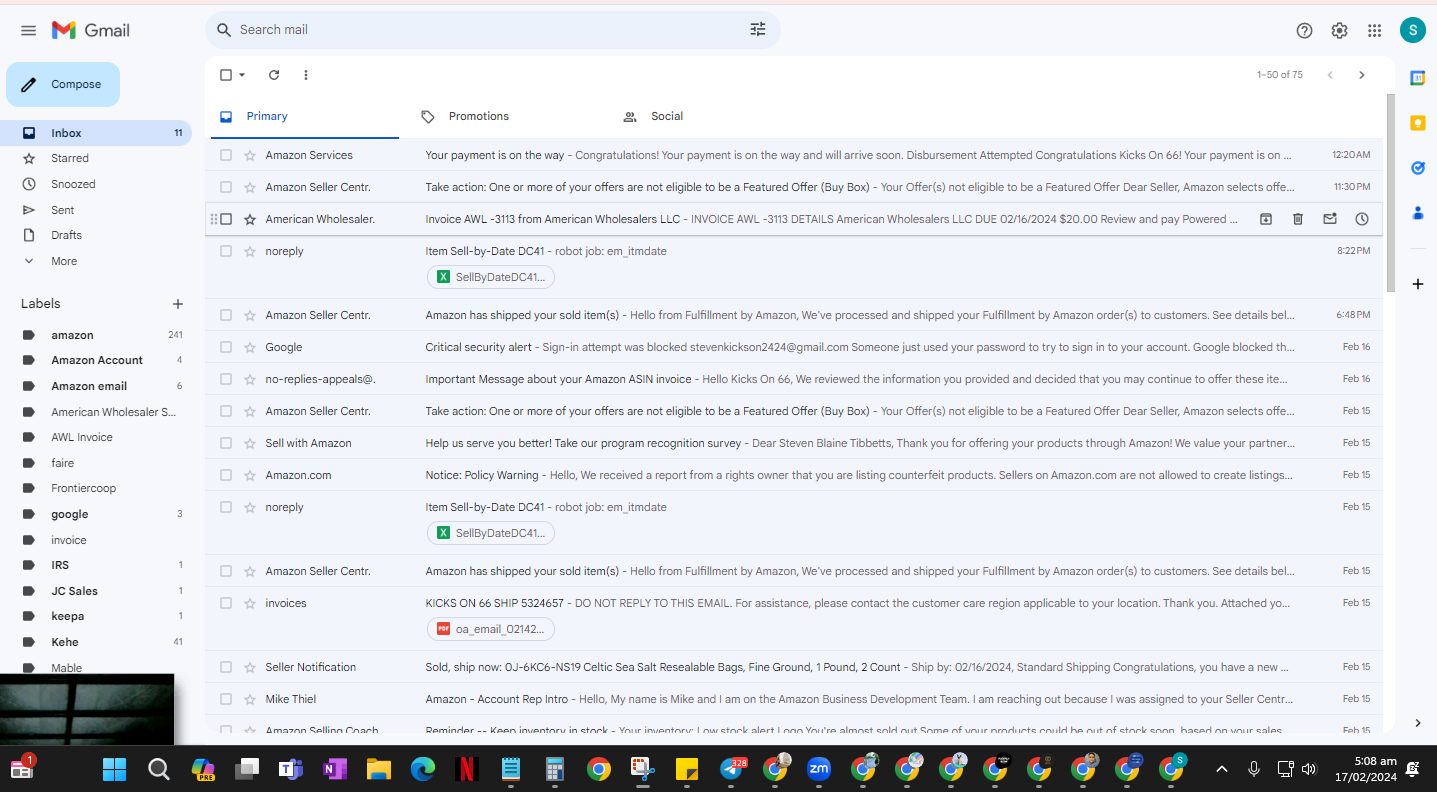Open Zoom from the taskbar
The height and width of the screenshot is (792, 1437).
pos(819,769)
